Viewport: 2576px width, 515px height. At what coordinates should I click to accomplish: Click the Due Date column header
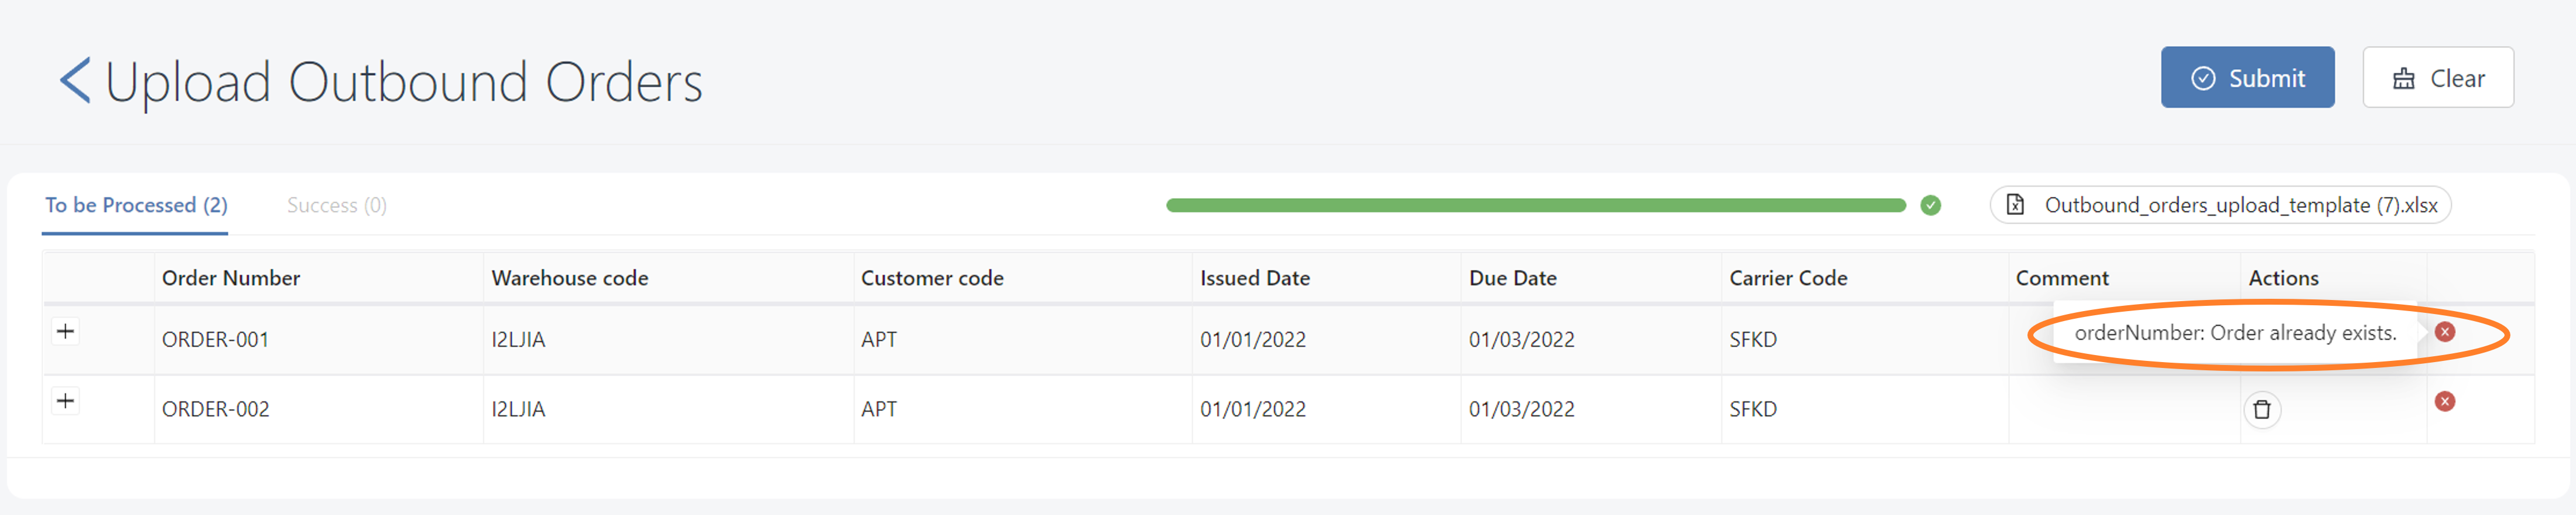coord(1512,278)
